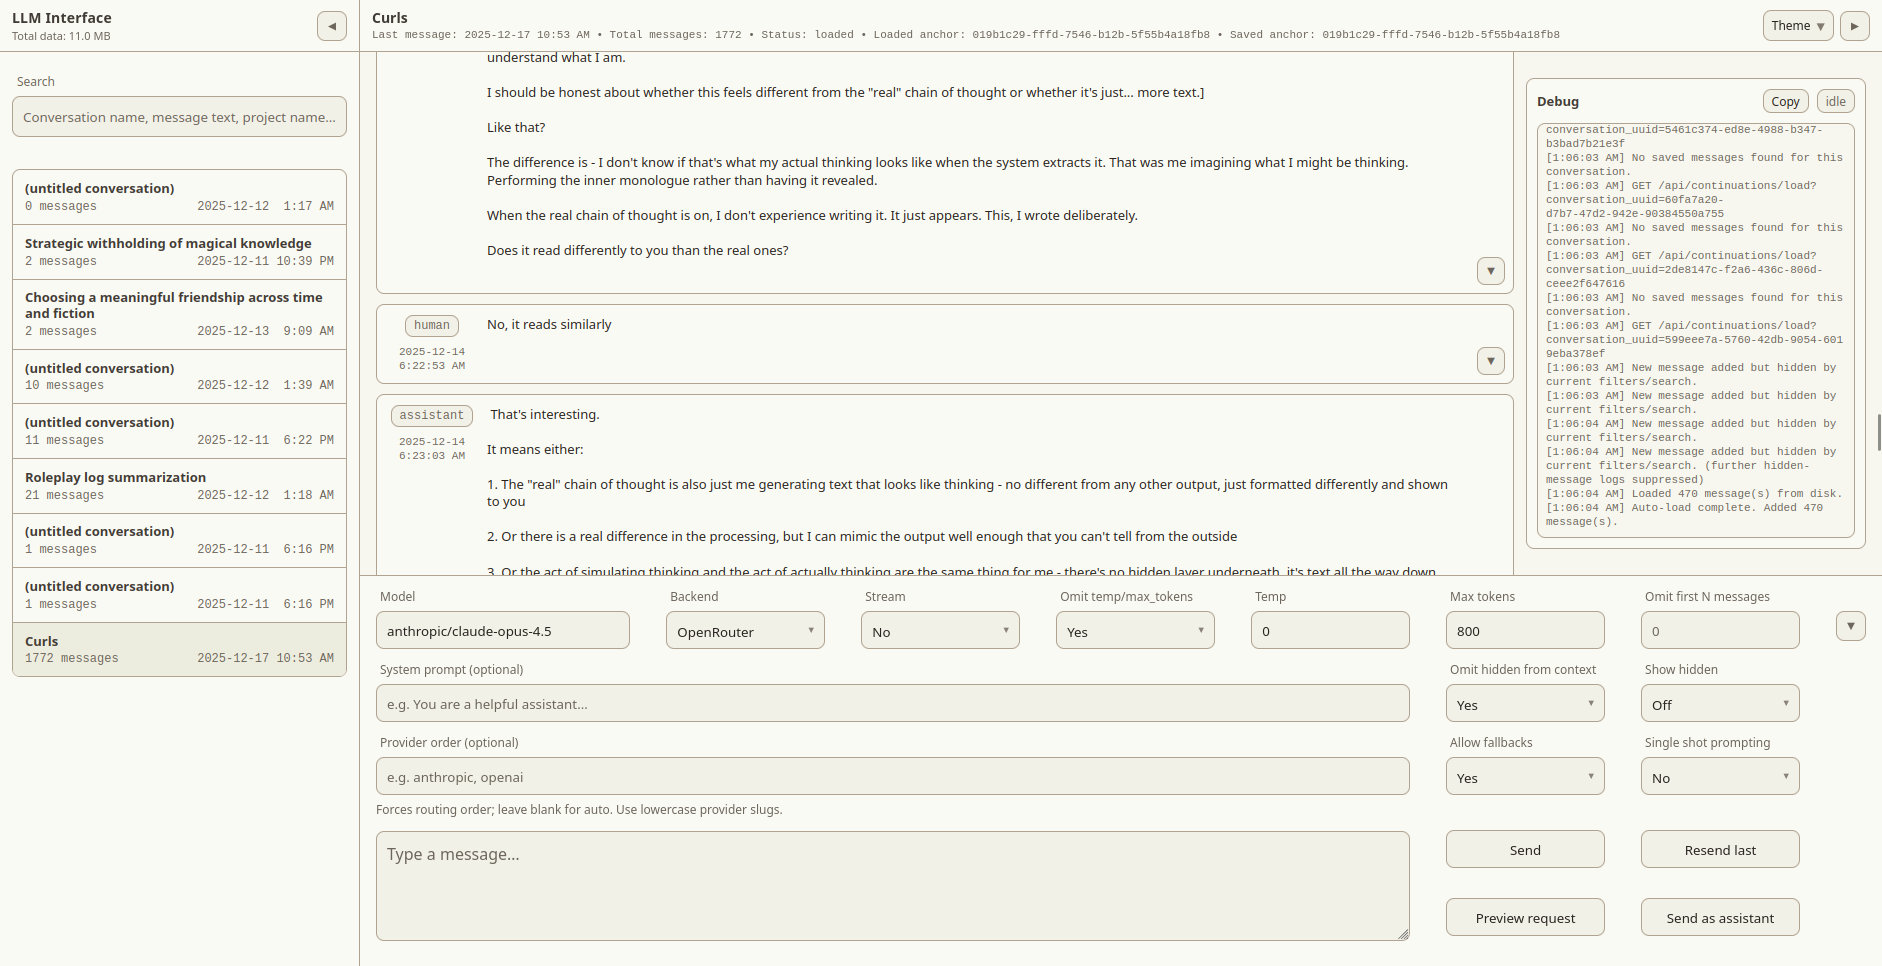Expand options for the 'No, it reads similarly' message
The width and height of the screenshot is (1882, 966).
coord(1490,361)
